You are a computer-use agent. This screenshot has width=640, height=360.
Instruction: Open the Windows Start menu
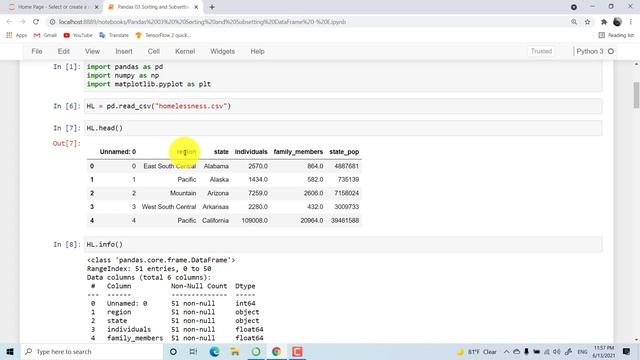10,351
